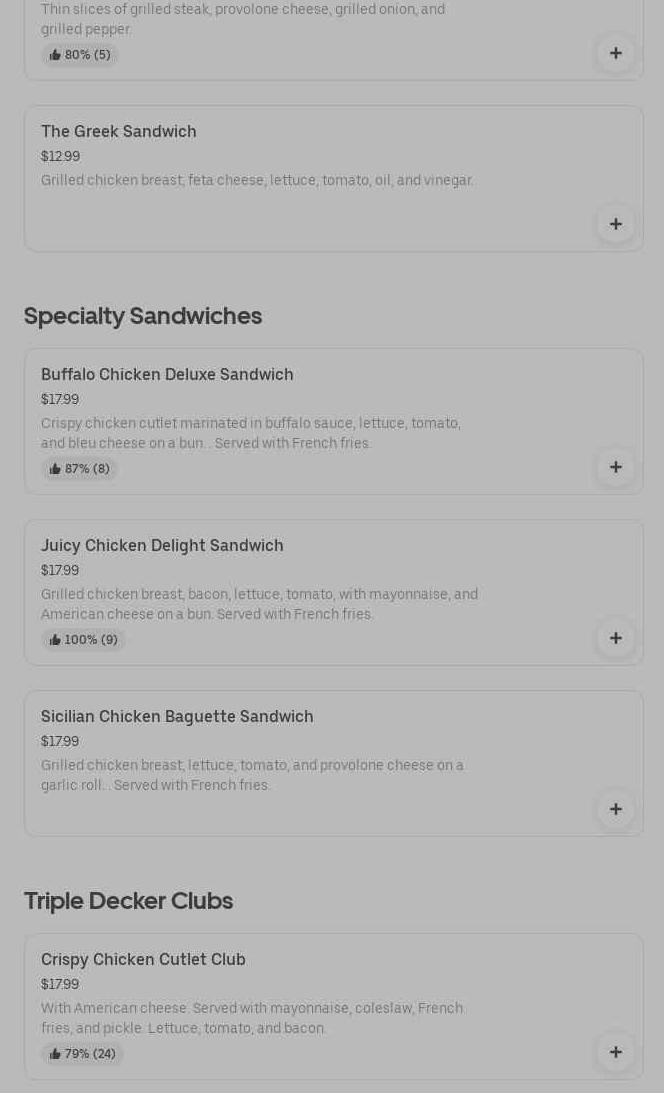Click 87% thumbs-up rating badge
This screenshot has height=1093, width=664.
click(80, 469)
